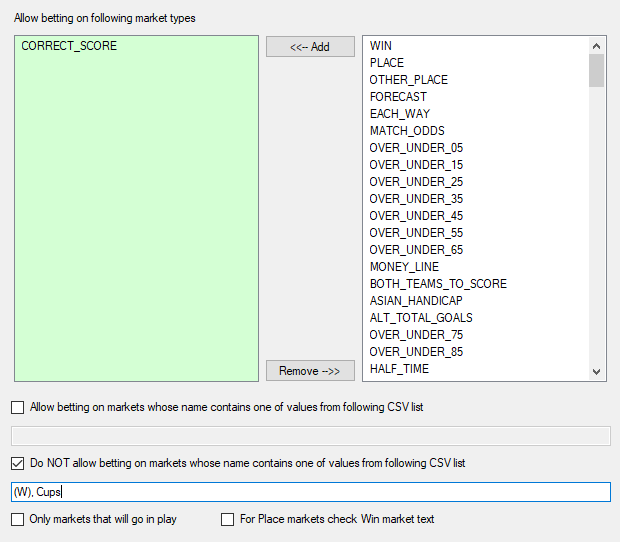Select BOTH_TEAMS_TO_SCORE list entry
This screenshot has height=542, width=620.
438,284
